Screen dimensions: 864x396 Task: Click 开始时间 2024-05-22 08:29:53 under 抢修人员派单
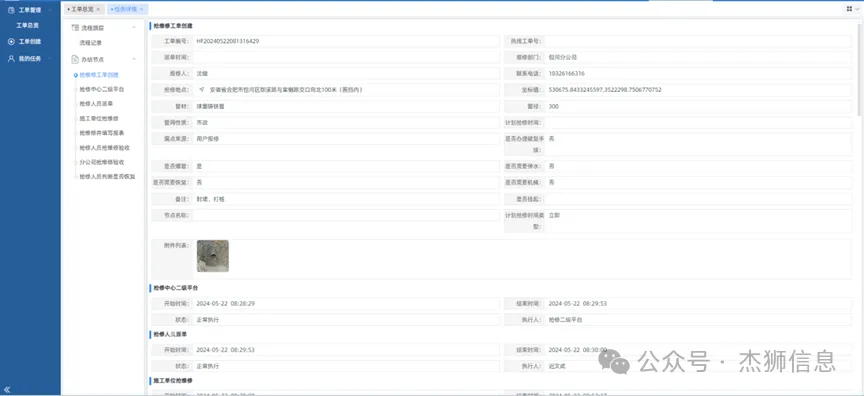pos(225,350)
